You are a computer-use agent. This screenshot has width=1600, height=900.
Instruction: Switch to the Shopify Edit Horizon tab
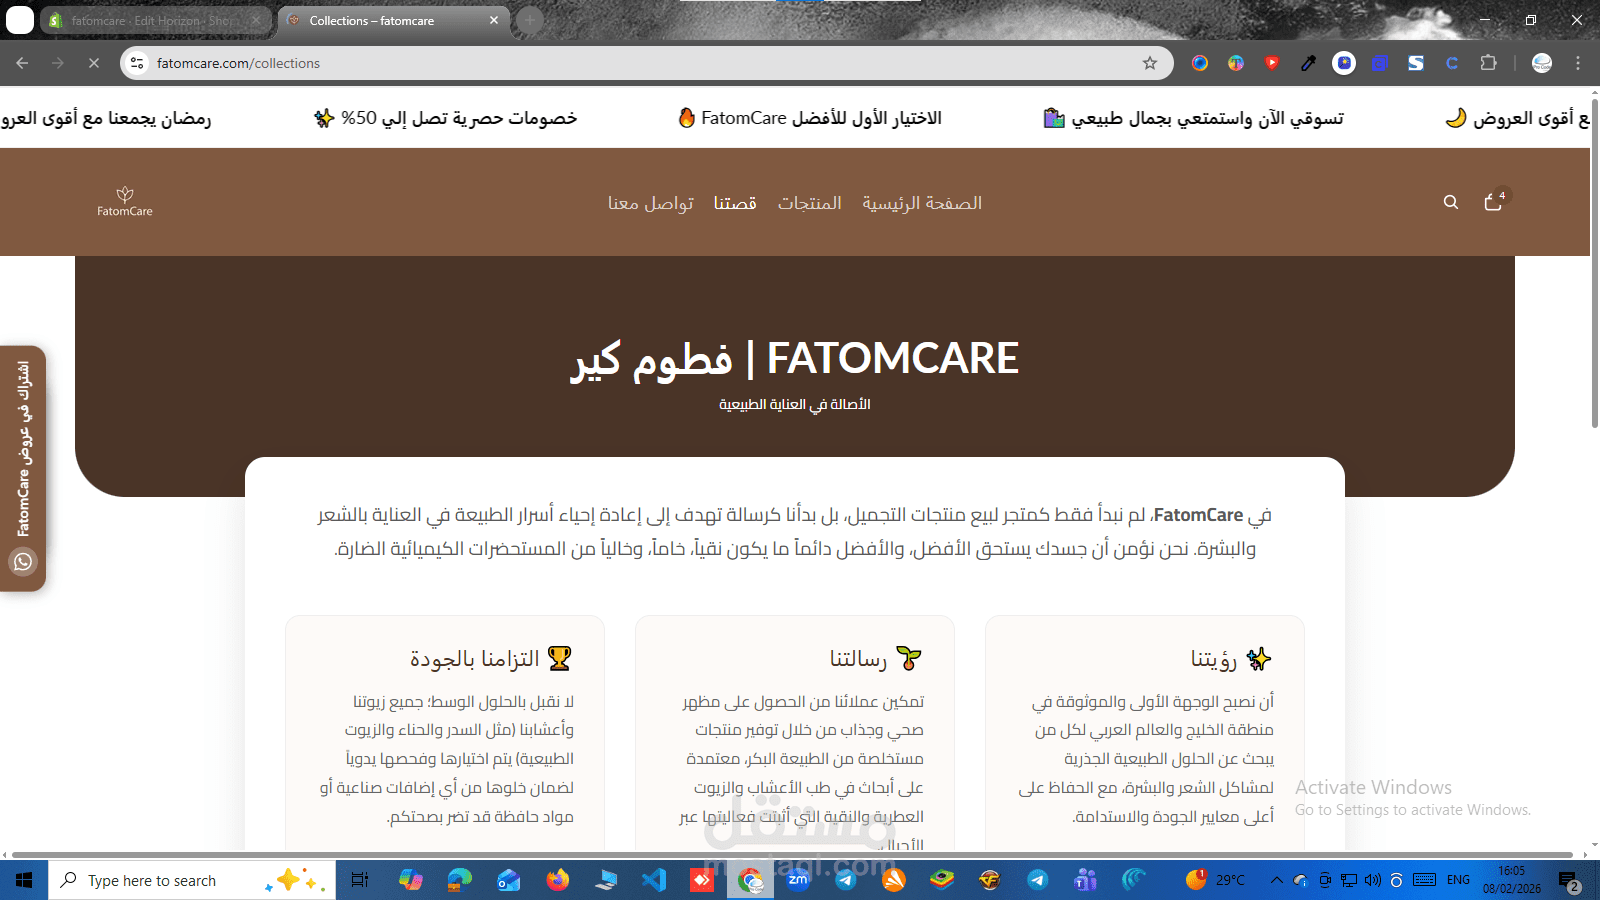[x=155, y=20]
